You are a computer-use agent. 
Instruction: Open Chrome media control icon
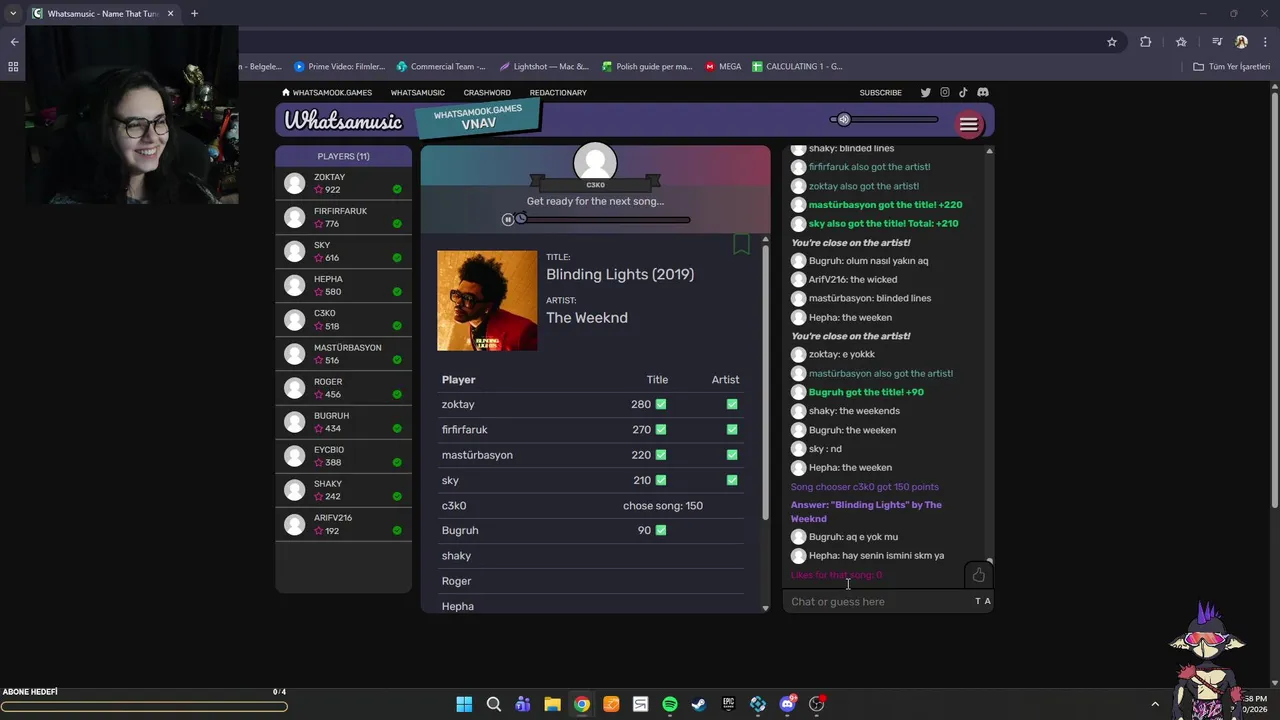[x=1216, y=42]
